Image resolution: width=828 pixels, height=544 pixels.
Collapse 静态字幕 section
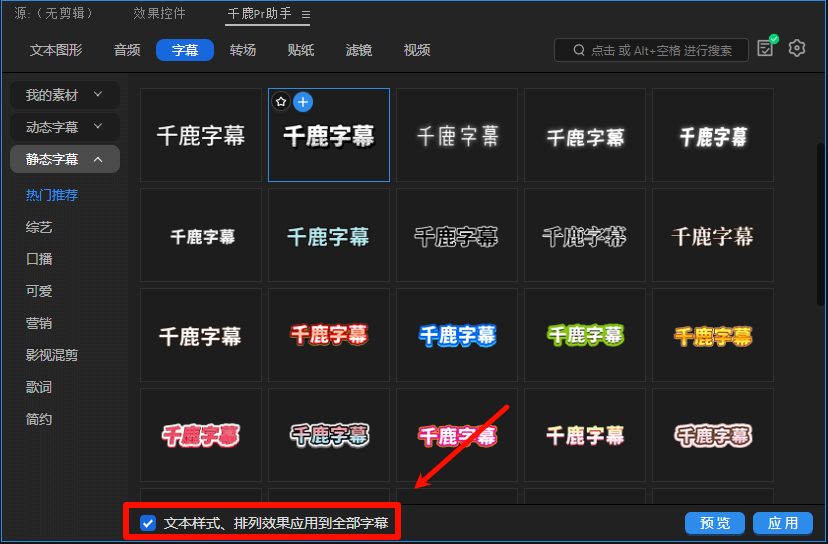tap(65, 159)
